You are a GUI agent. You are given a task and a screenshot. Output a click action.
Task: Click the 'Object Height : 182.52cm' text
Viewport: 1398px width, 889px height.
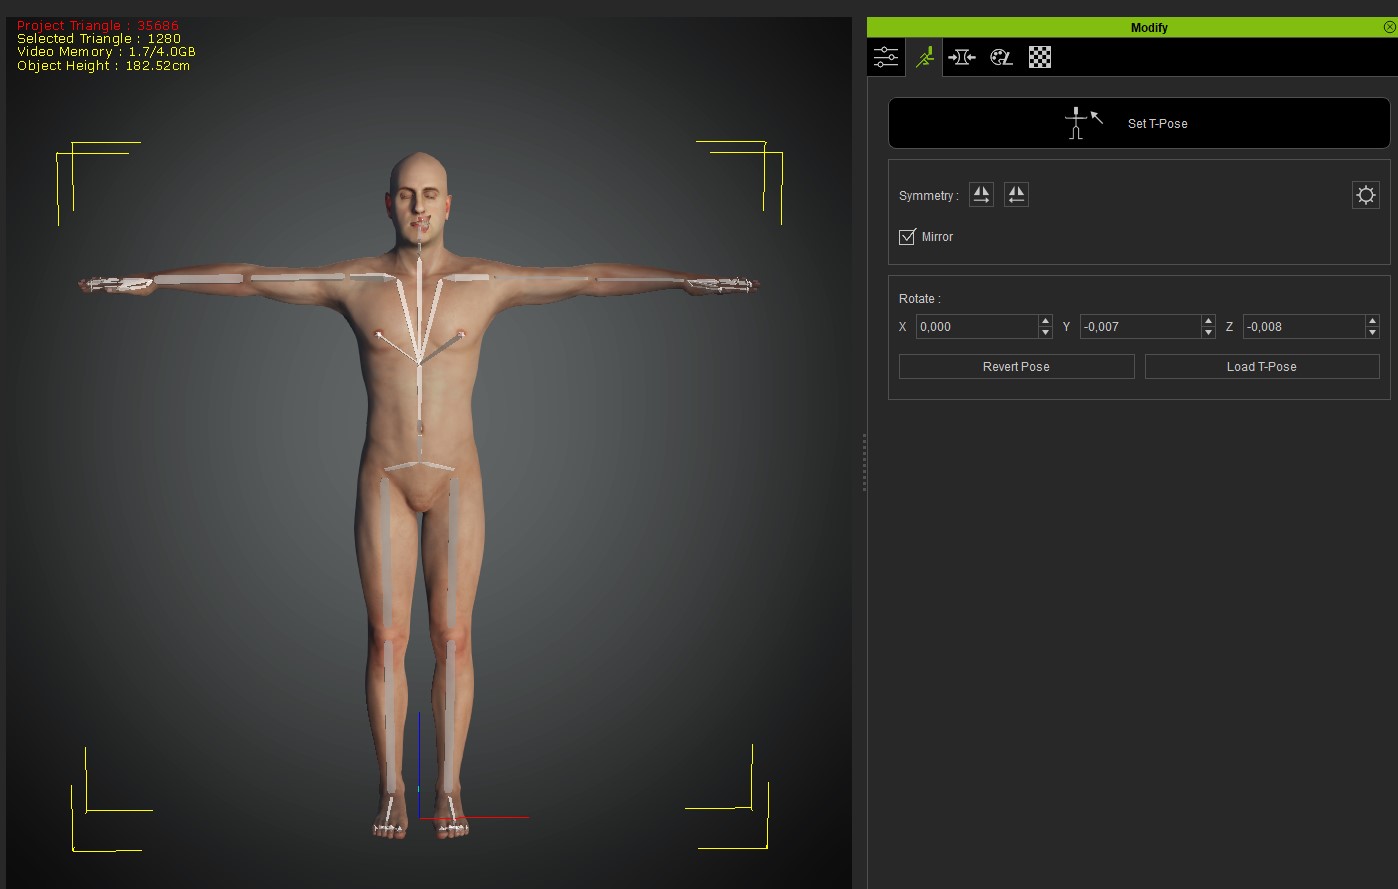pyautogui.click(x=103, y=66)
